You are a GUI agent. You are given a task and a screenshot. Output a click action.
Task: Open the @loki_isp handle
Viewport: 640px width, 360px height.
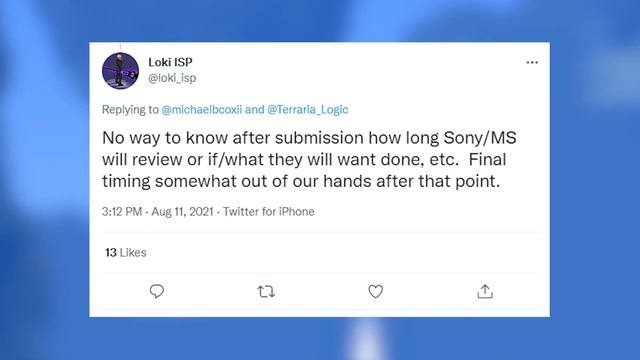click(x=172, y=78)
